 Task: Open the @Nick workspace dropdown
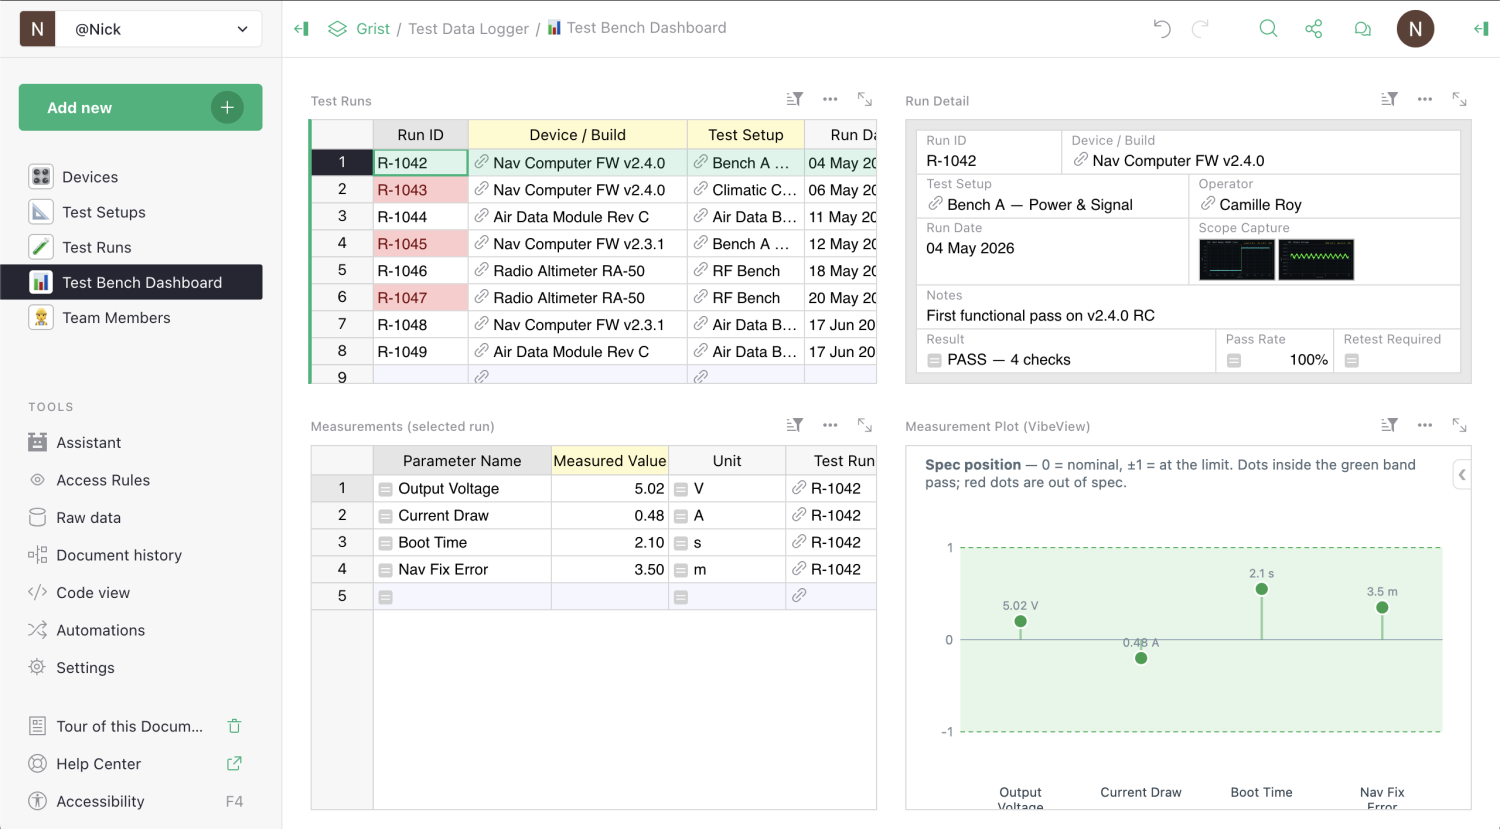tap(158, 29)
